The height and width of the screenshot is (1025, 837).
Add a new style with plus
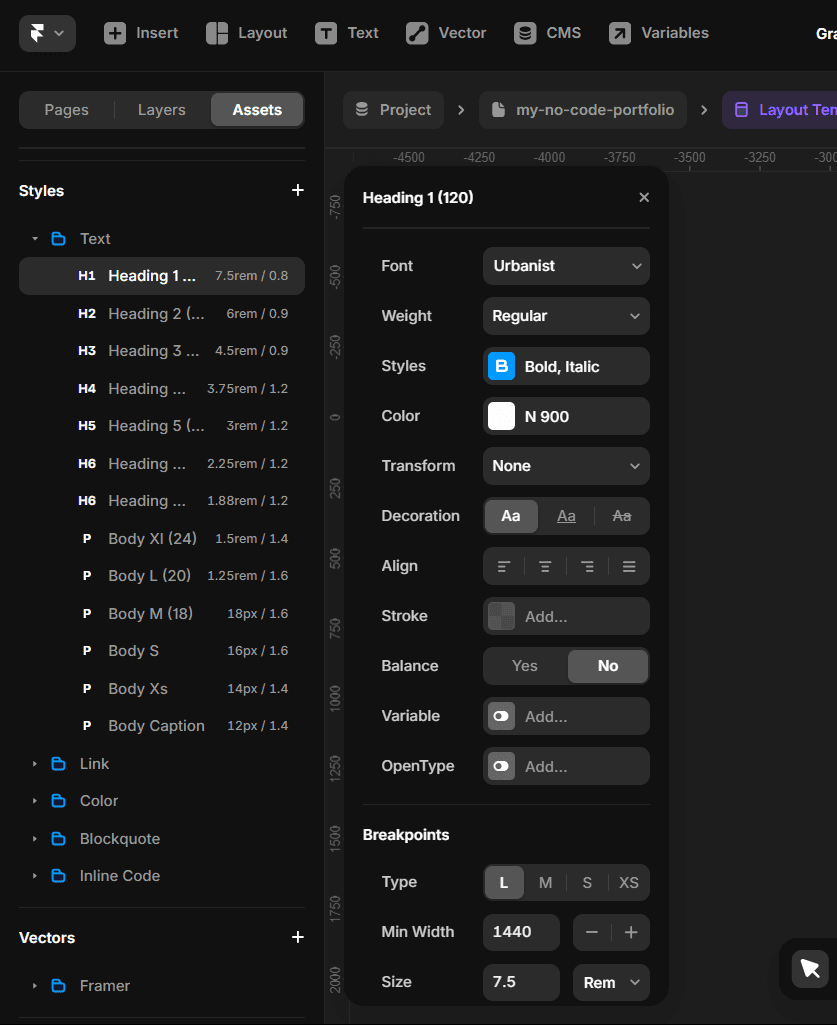click(298, 190)
